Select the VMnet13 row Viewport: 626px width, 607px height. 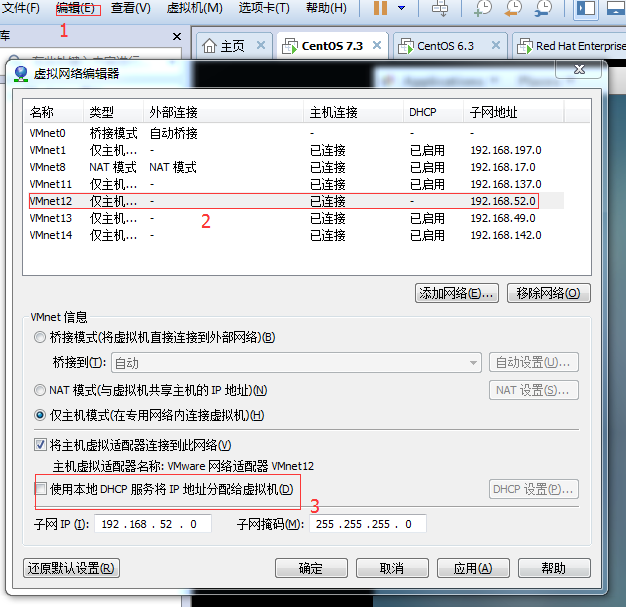295,218
